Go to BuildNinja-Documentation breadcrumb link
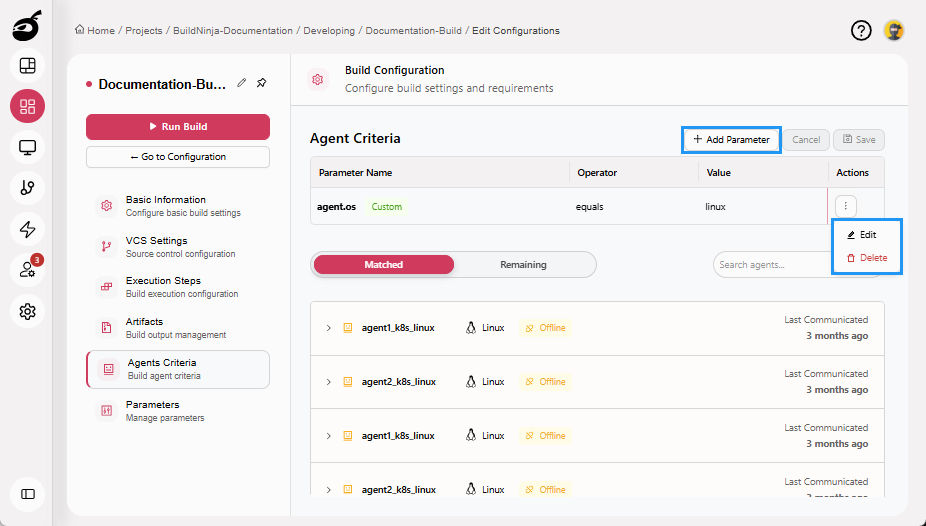Image resolution: width=926 pixels, height=526 pixels. (233, 31)
